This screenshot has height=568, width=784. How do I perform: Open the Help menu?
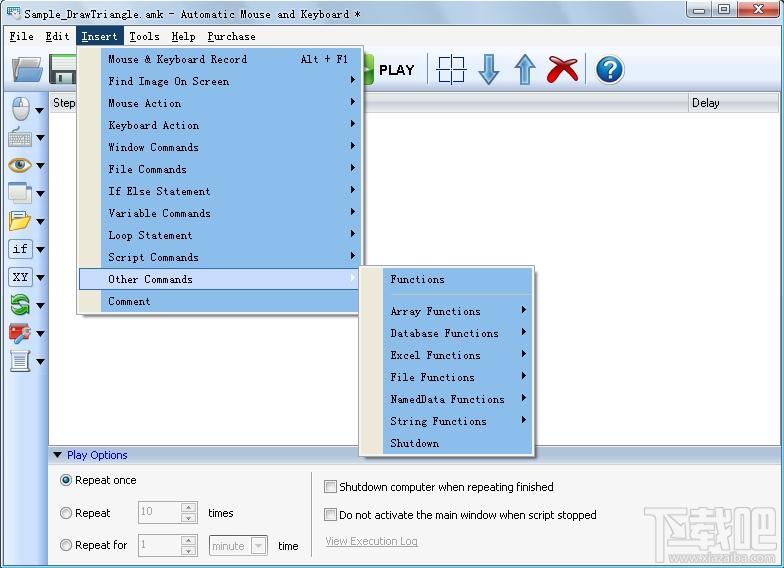pos(183,36)
